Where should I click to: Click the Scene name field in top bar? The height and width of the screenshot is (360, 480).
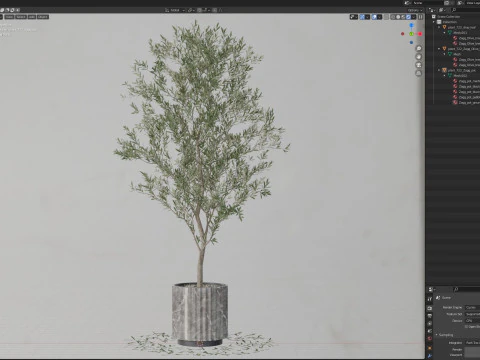pyautogui.click(x=427, y=3)
